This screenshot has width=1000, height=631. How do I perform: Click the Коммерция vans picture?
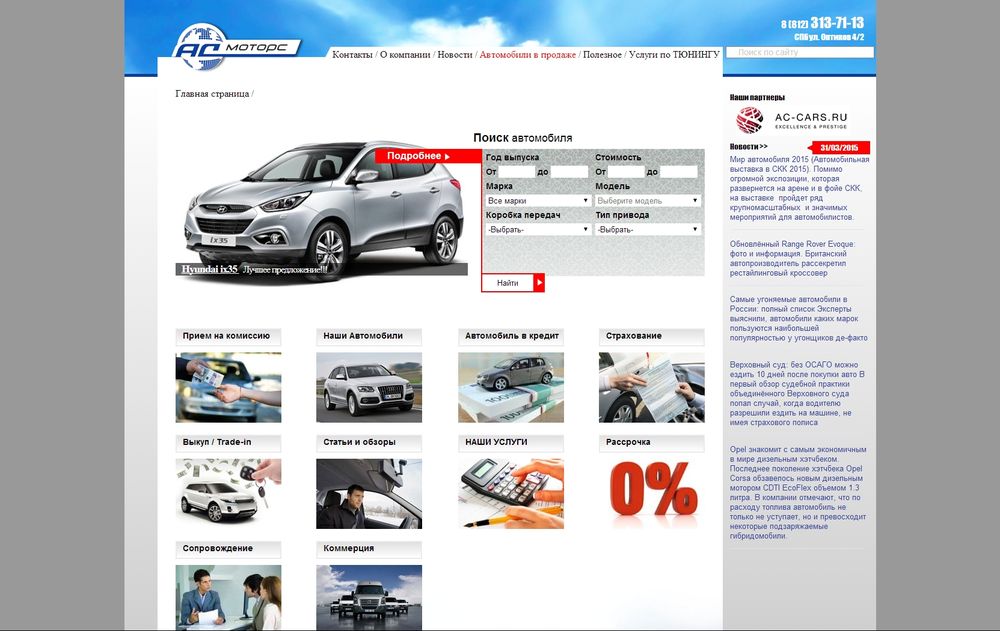369,598
